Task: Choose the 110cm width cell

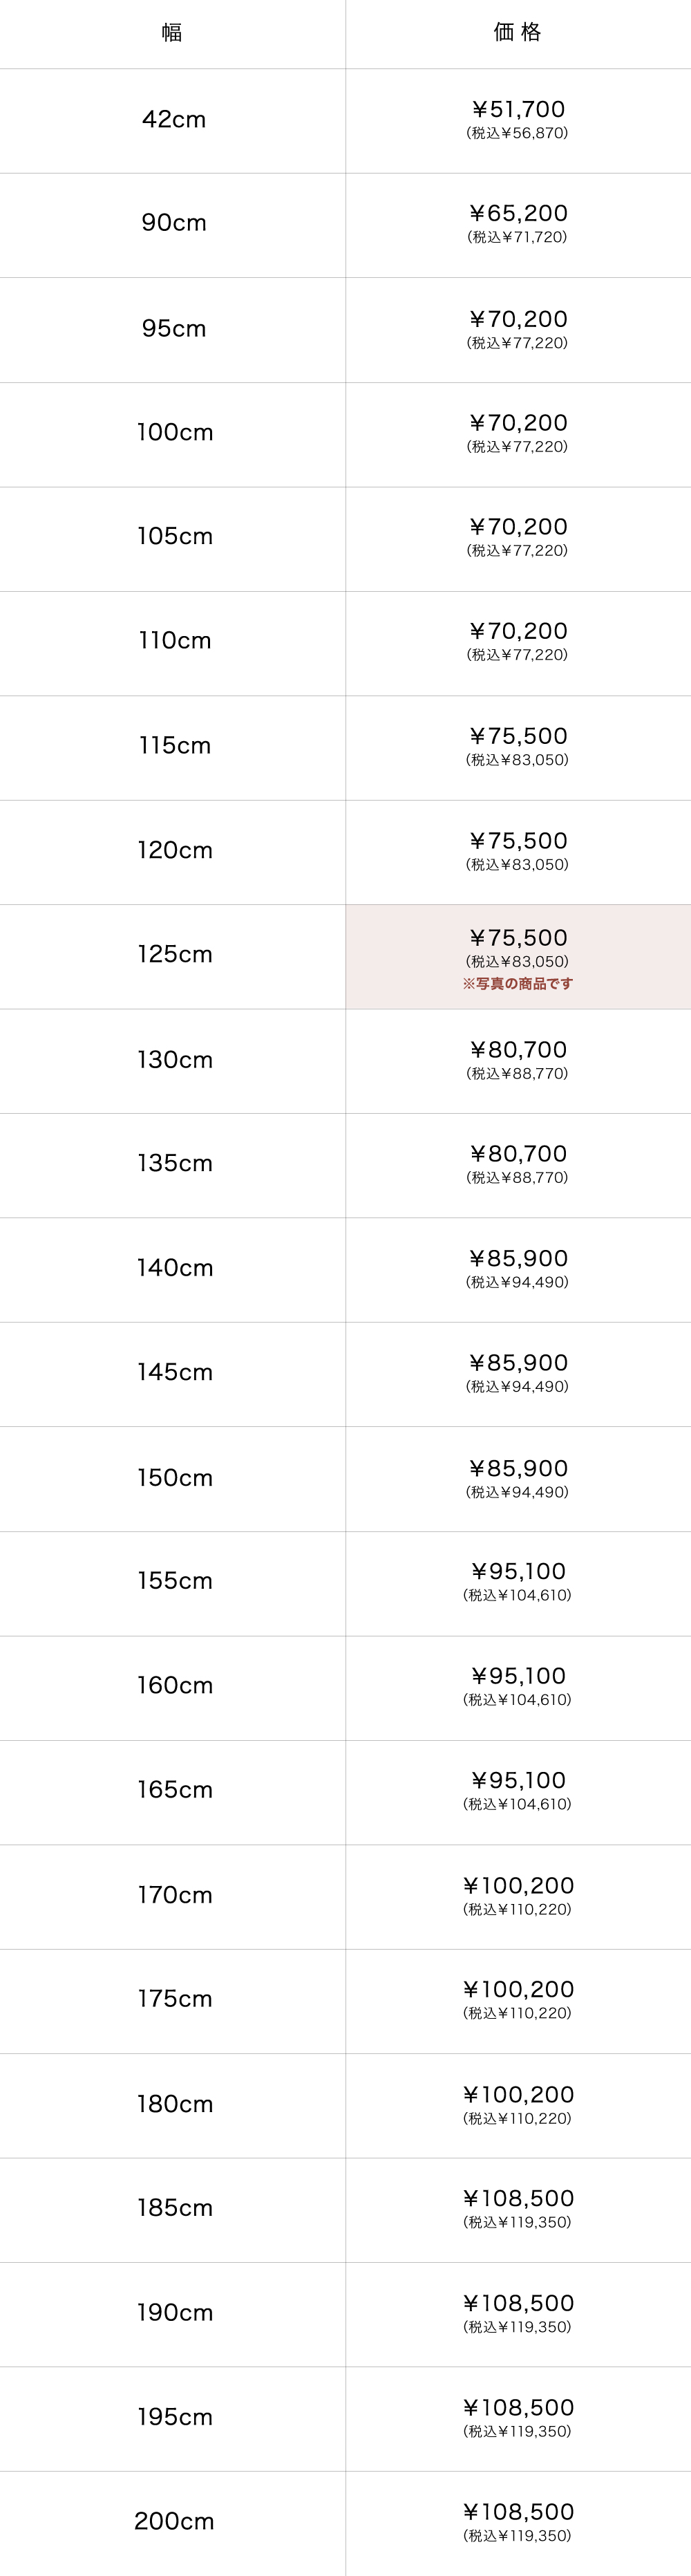Action: pos(174,641)
